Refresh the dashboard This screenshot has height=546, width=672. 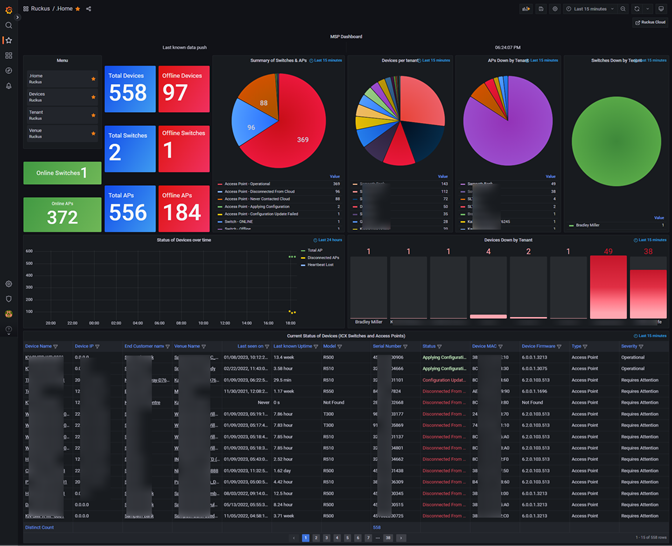point(637,9)
